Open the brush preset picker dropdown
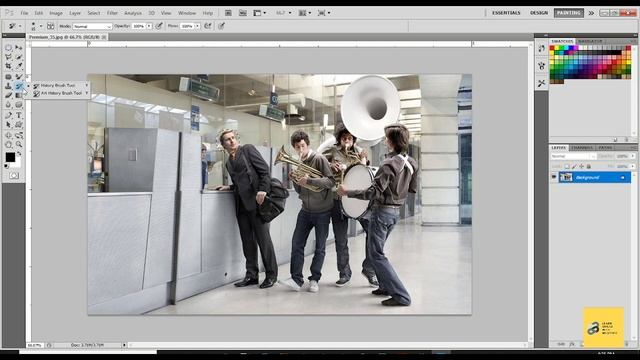This screenshot has height=360, width=640. [x=40, y=26]
